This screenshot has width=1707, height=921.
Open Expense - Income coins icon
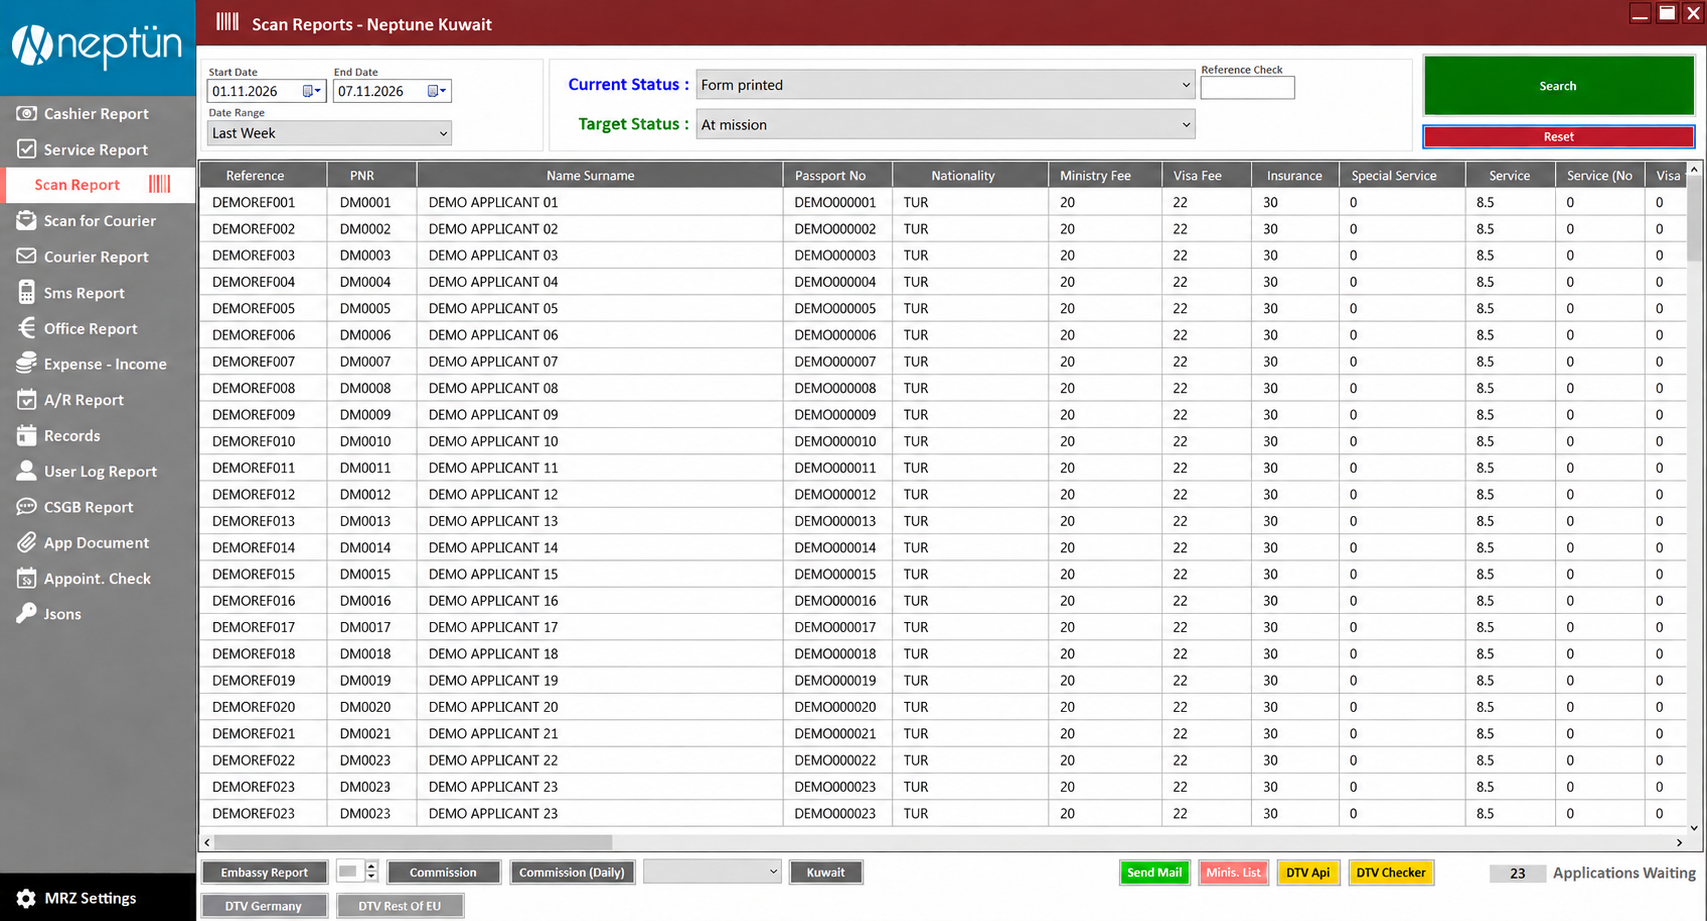point(26,363)
